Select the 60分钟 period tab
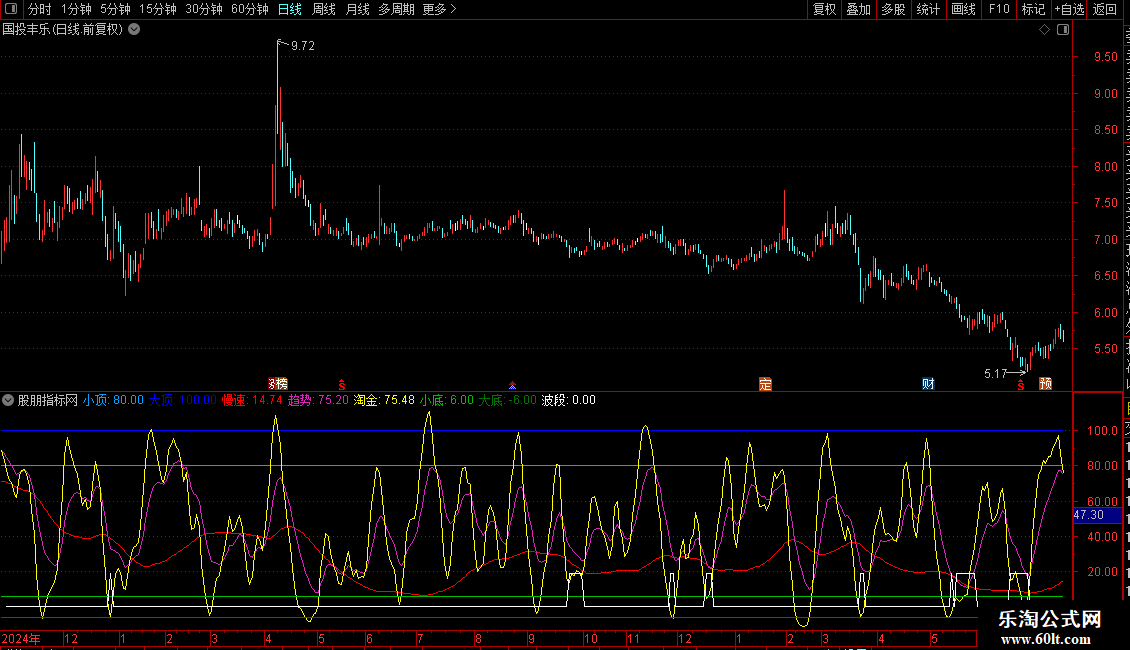1130x650 pixels. click(x=249, y=9)
